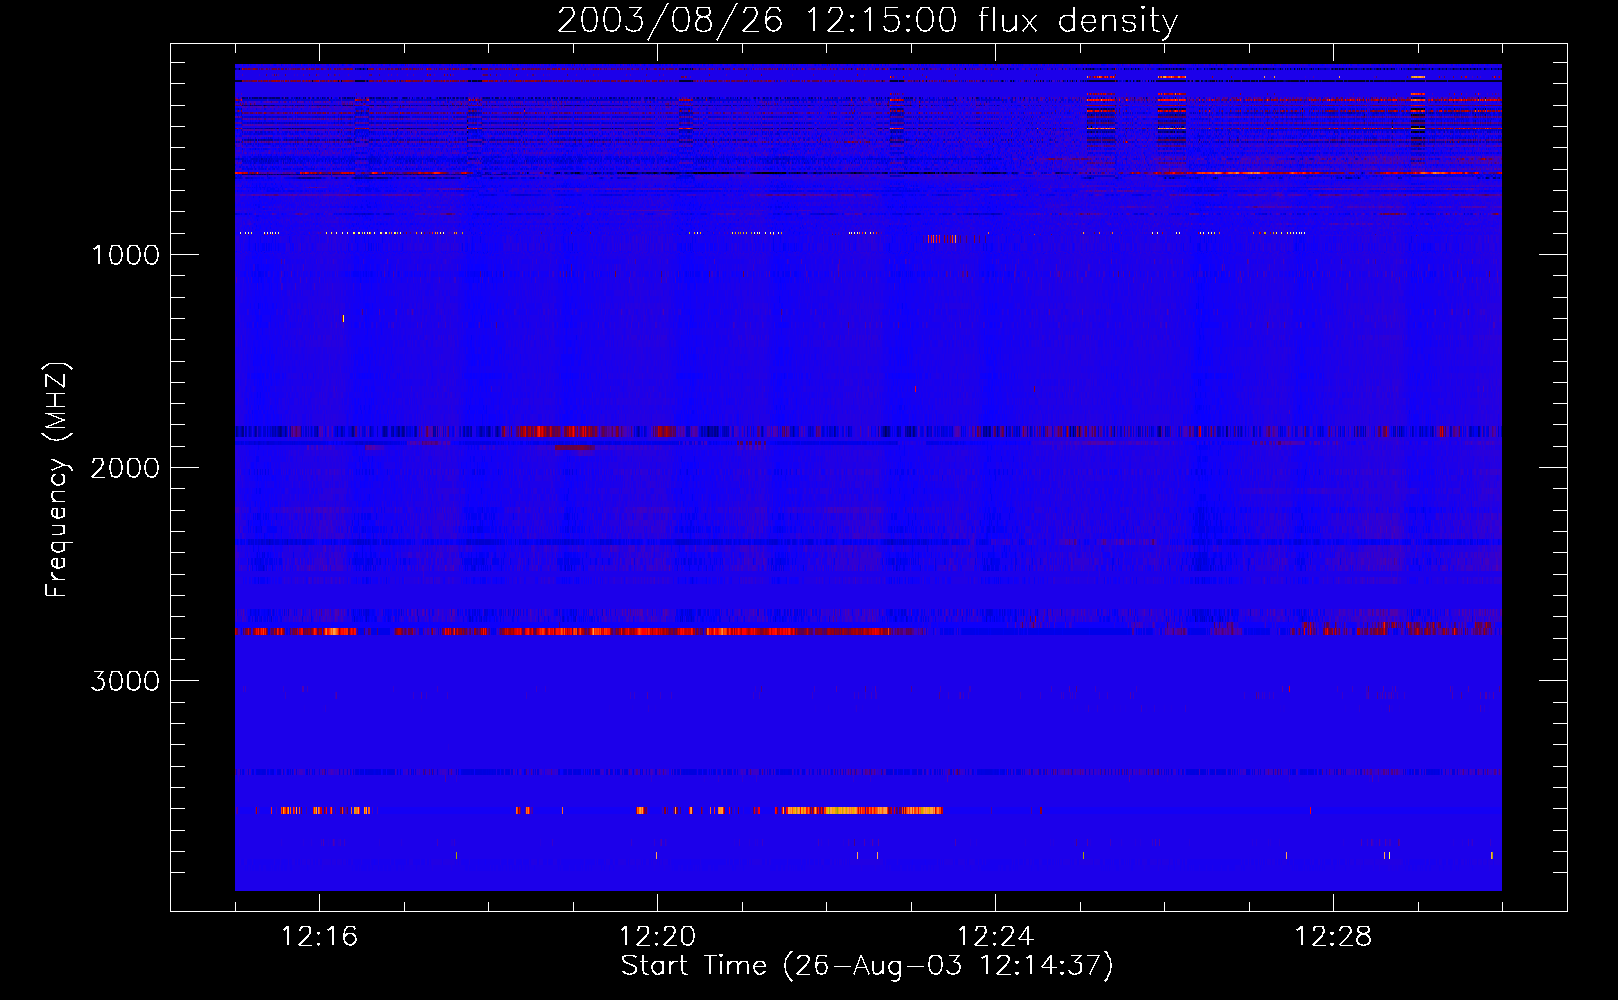Click the plot title '2003/08/26 12:15:00 flux density'
Image resolution: width=1618 pixels, height=1000 pixels.
(867, 21)
